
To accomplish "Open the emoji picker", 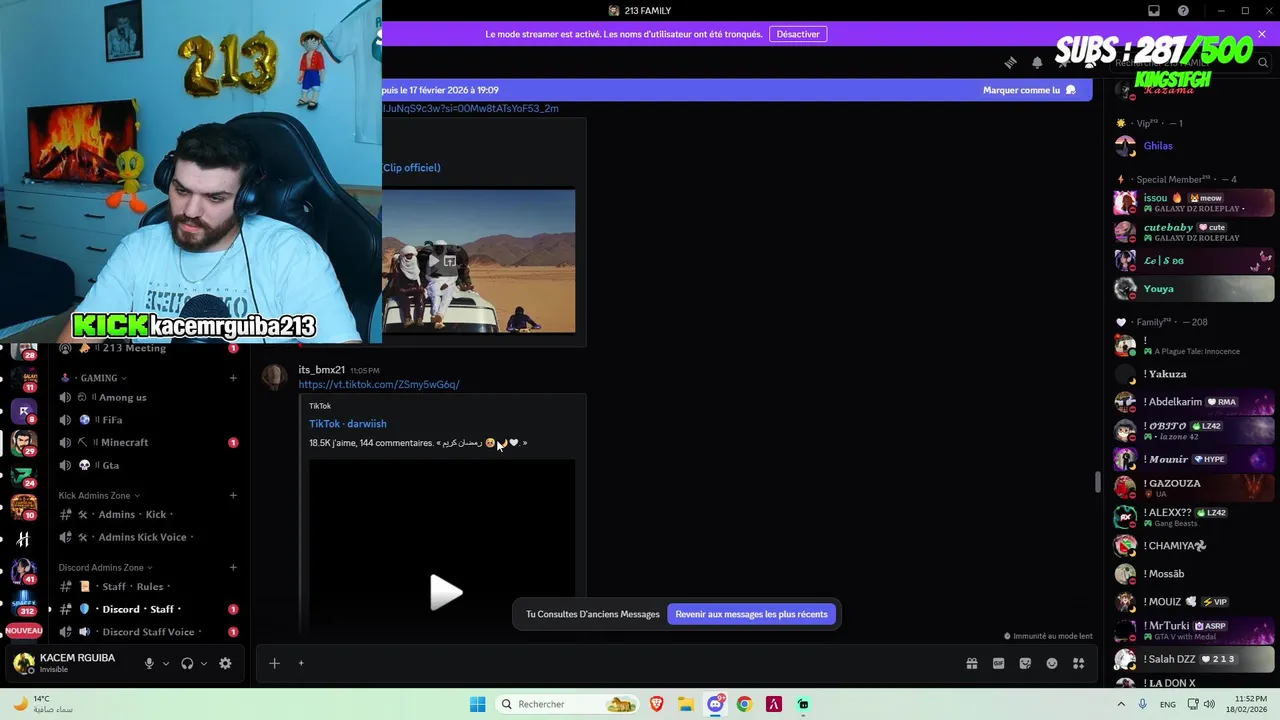I will pyautogui.click(x=1052, y=663).
